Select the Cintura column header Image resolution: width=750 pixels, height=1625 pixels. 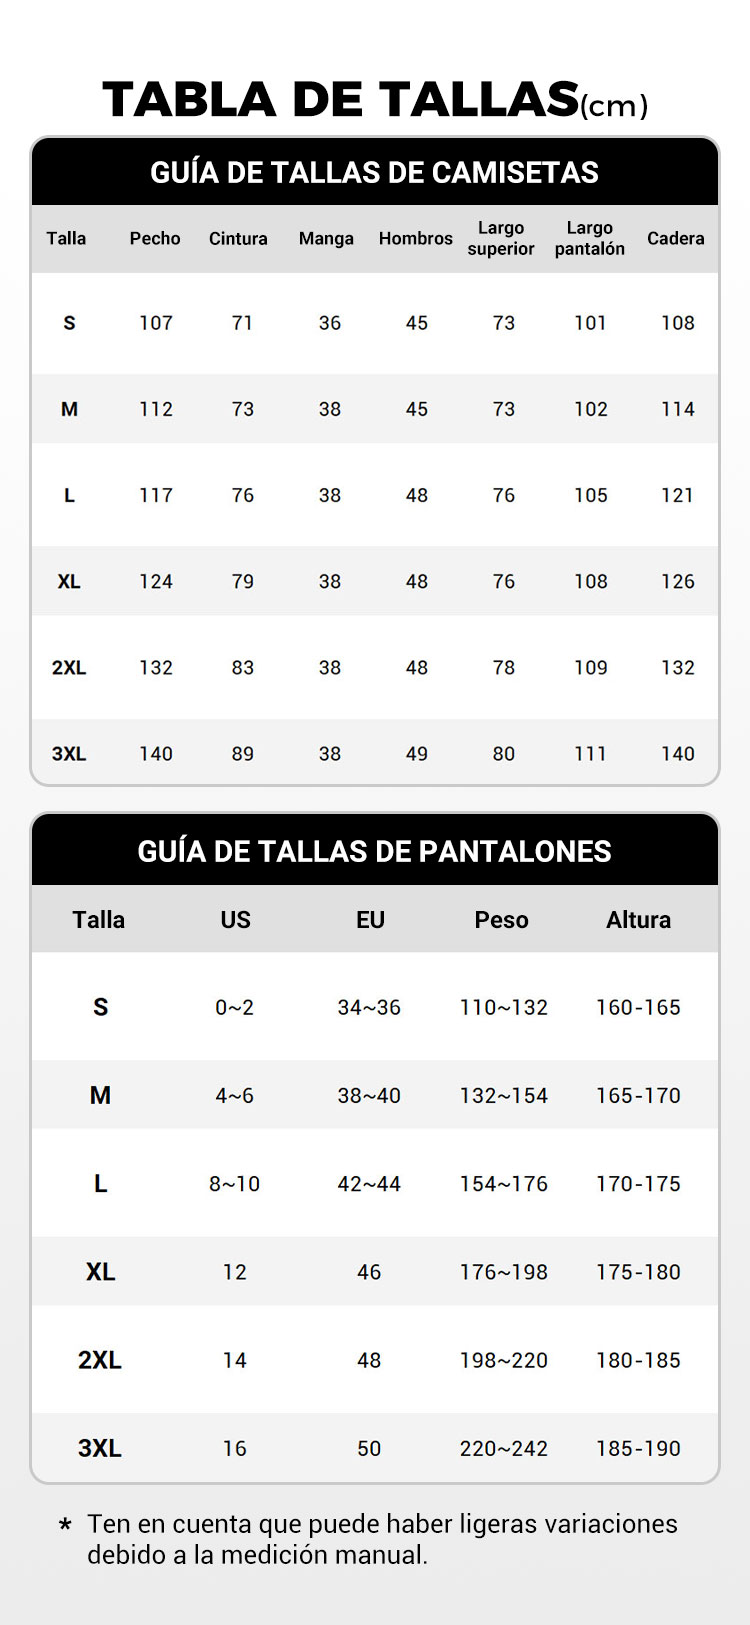pyautogui.click(x=238, y=239)
